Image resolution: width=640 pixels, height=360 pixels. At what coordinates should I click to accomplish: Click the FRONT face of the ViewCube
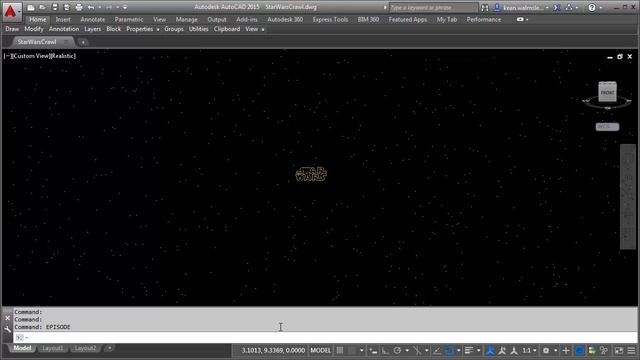click(x=607, y=93)
